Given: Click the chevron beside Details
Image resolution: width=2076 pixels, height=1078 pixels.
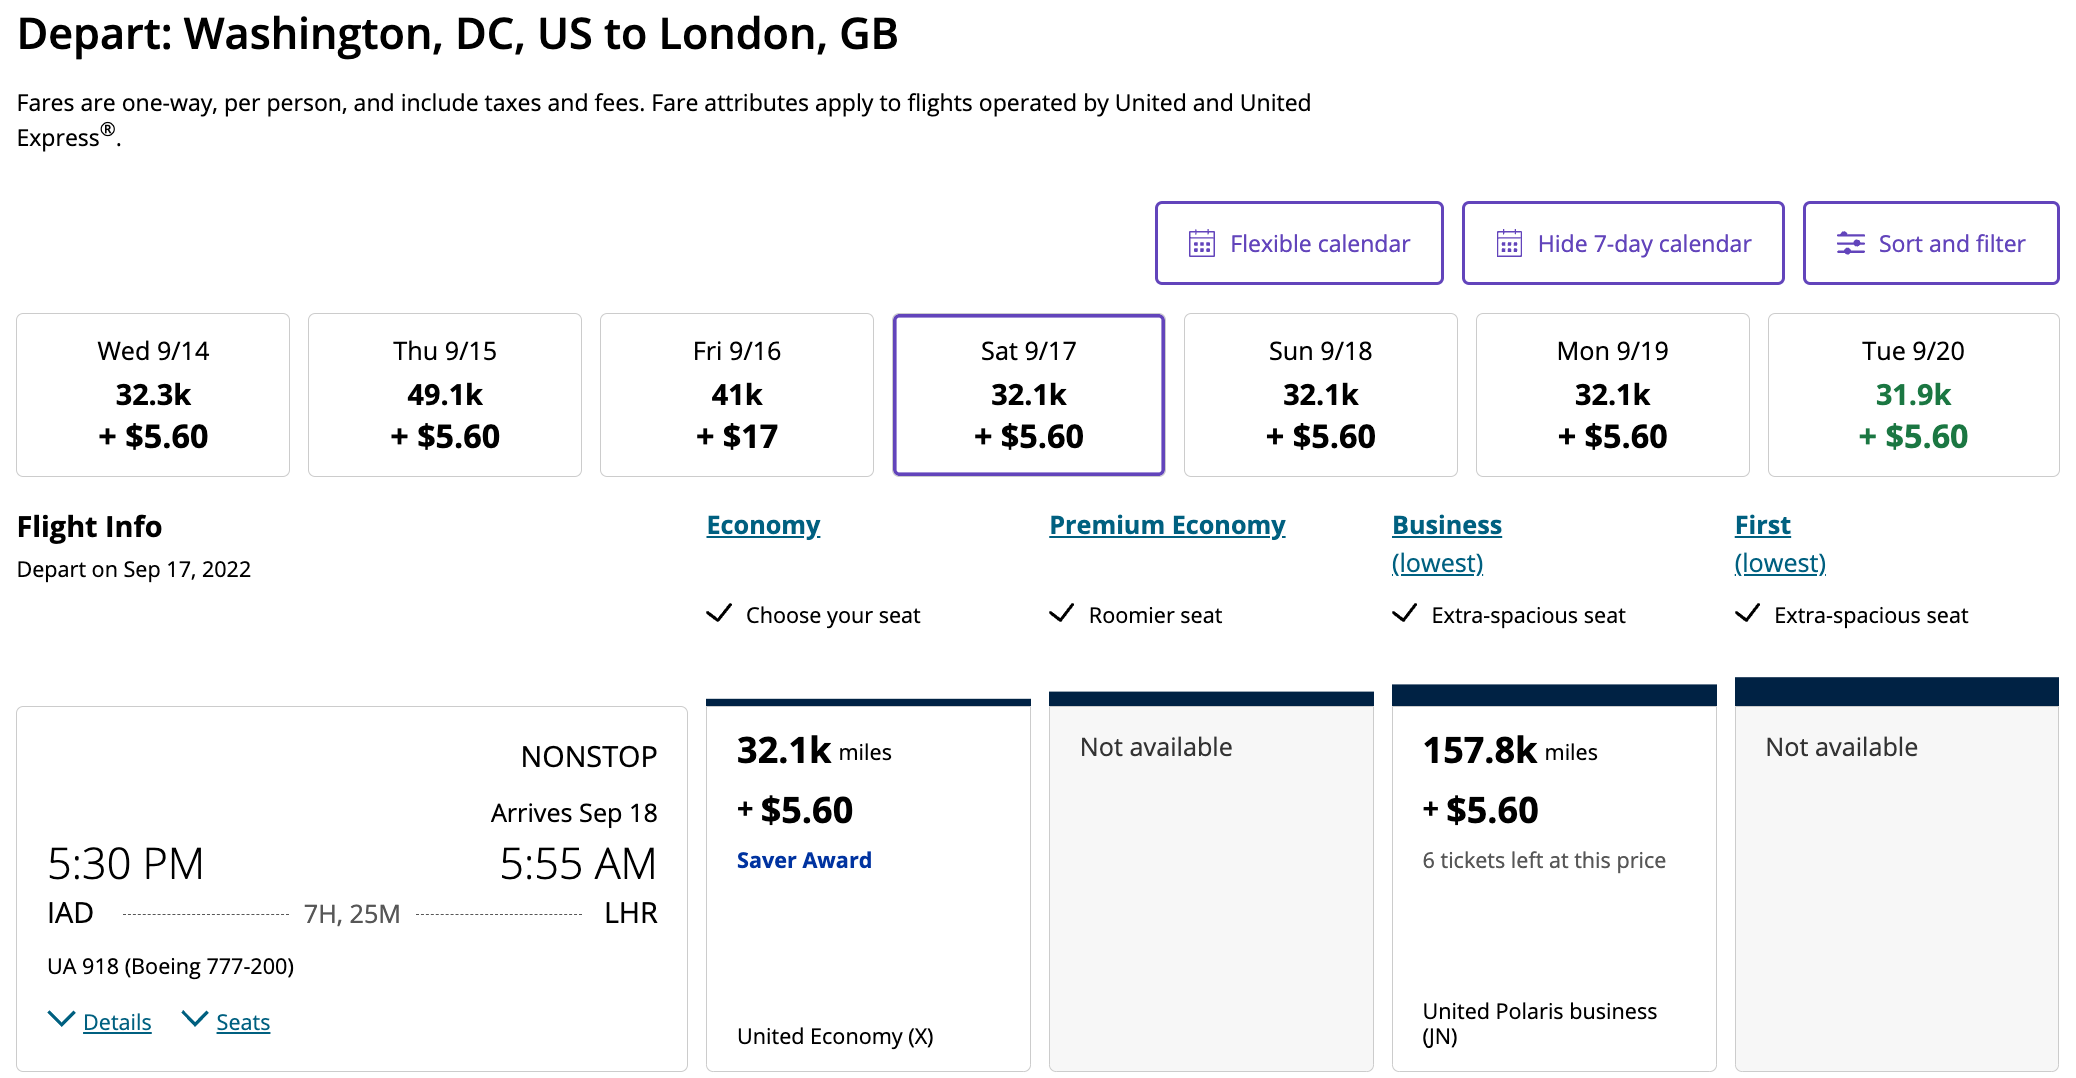Looking at the screenshot, I should point(61,1020).
